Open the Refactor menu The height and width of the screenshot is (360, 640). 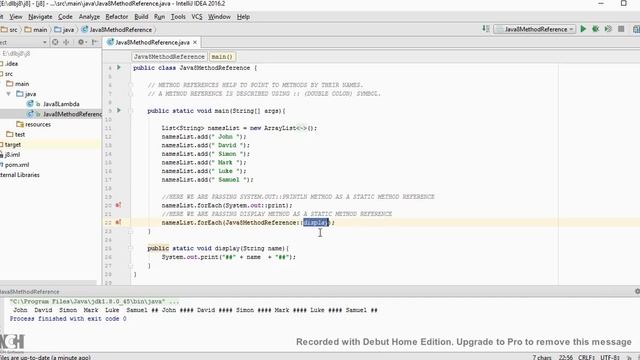(x=117, y=17)
